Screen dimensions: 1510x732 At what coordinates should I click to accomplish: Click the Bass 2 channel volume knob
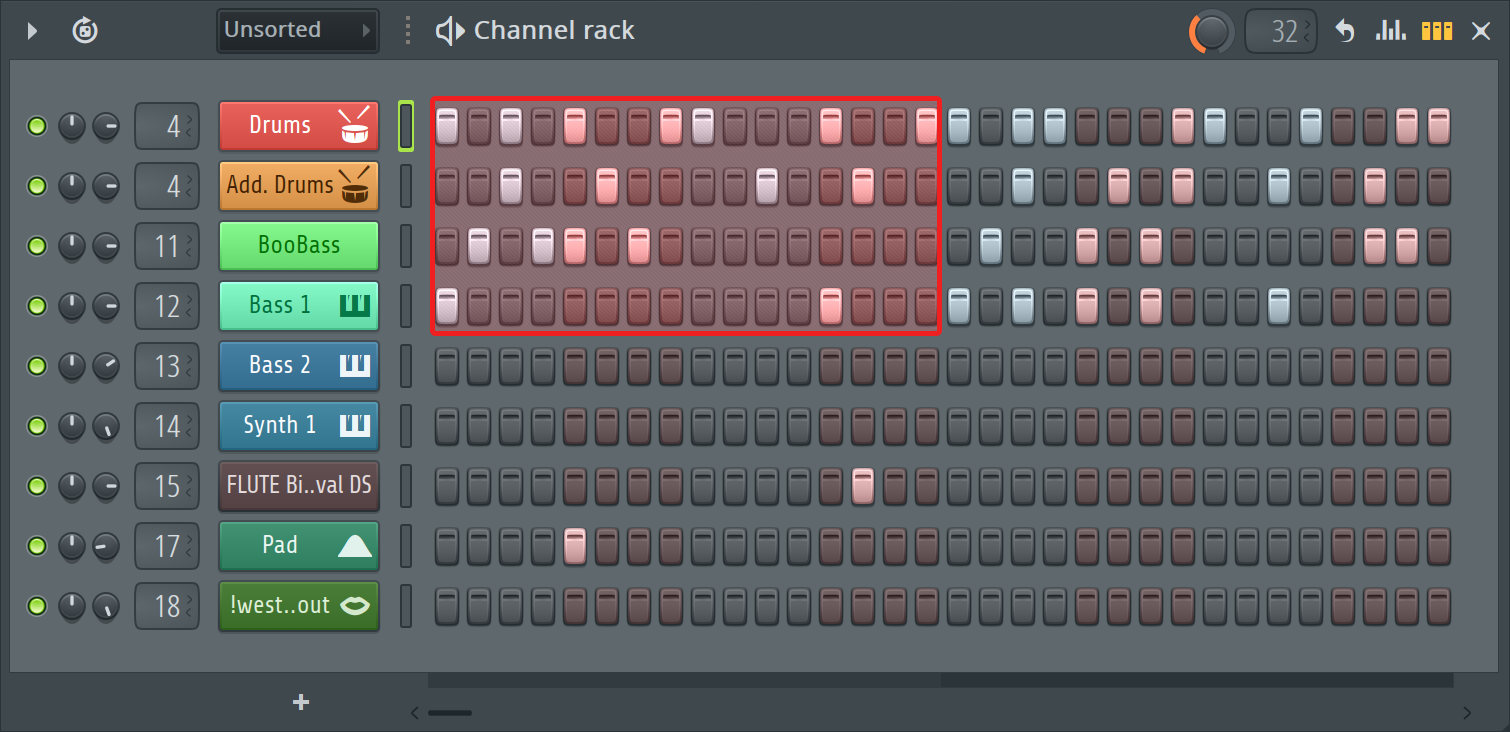[x=106, y=366]
